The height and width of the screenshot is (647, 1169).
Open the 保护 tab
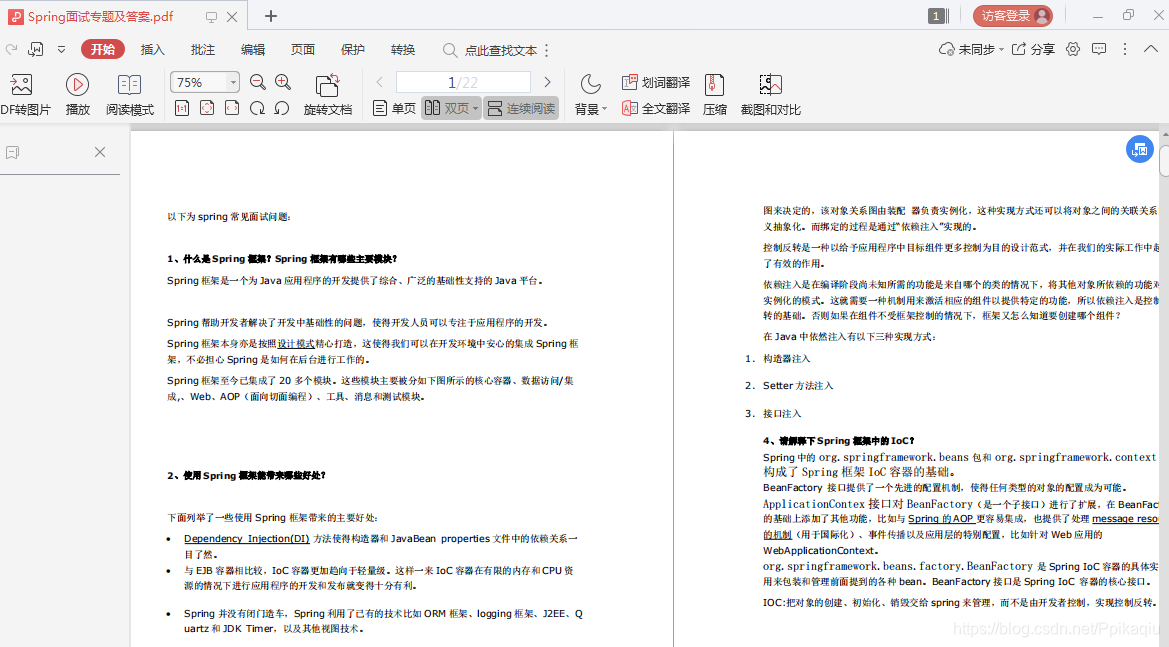click(353, 50)
